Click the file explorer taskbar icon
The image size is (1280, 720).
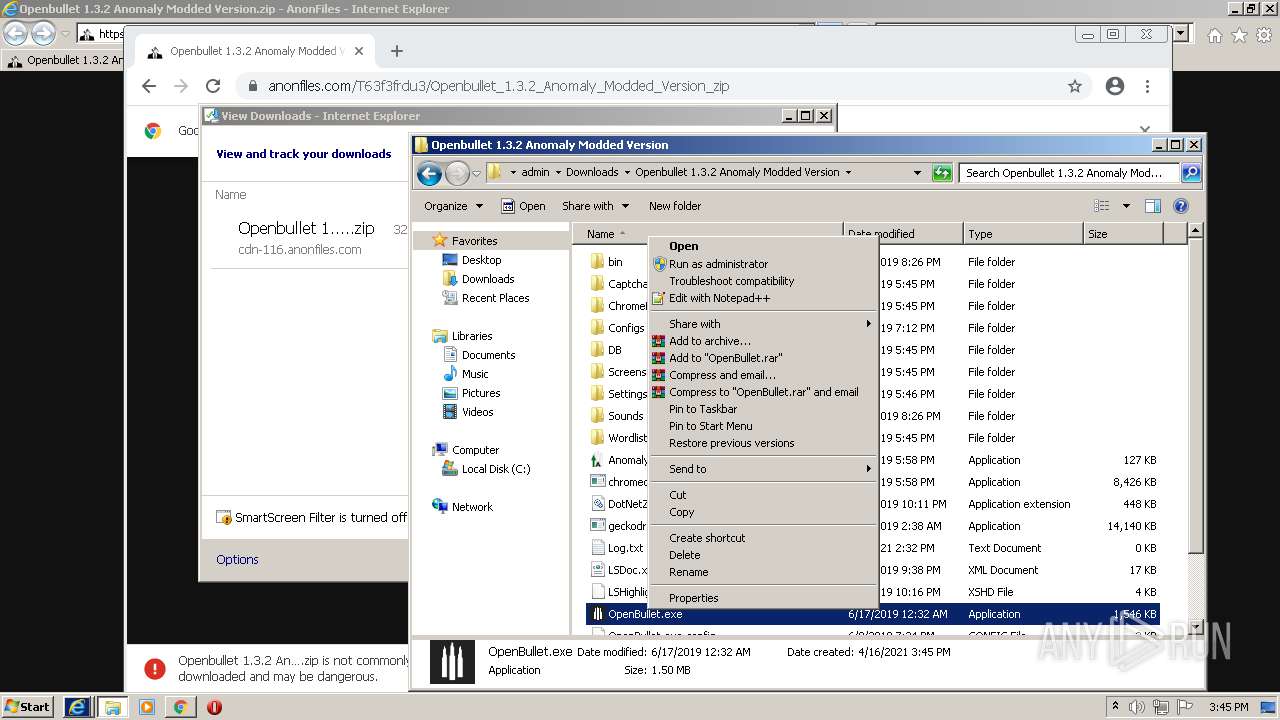(x=112, y=707)
